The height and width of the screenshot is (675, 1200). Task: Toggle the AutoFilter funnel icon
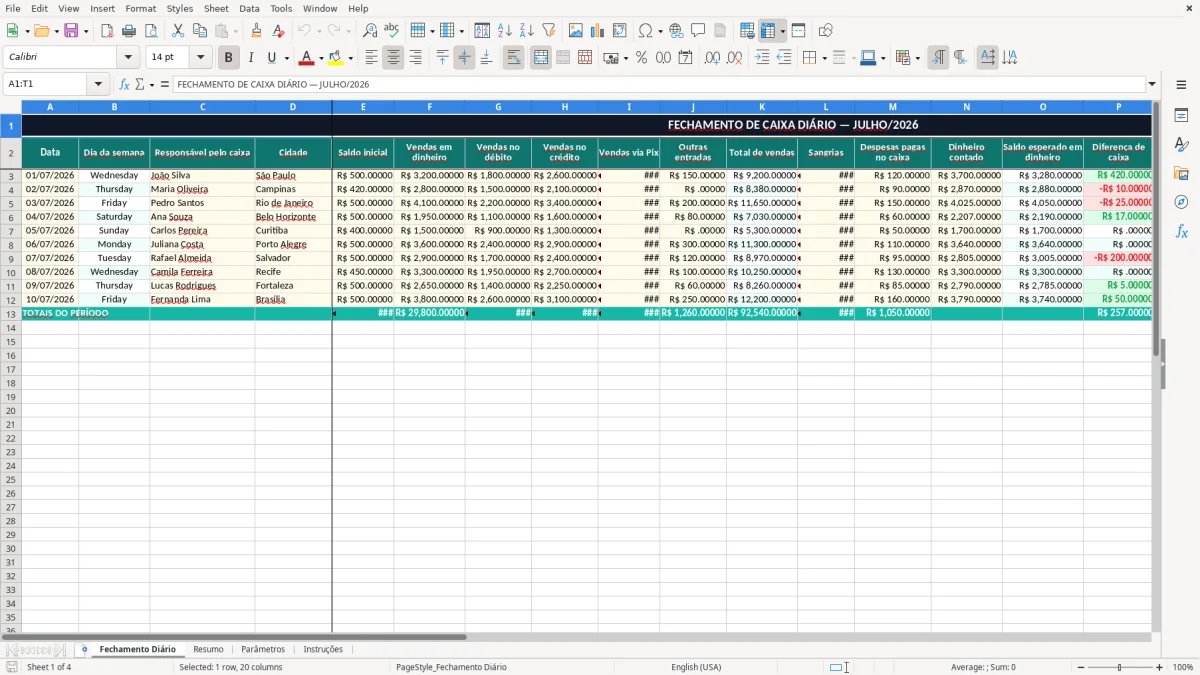point(548,31)
